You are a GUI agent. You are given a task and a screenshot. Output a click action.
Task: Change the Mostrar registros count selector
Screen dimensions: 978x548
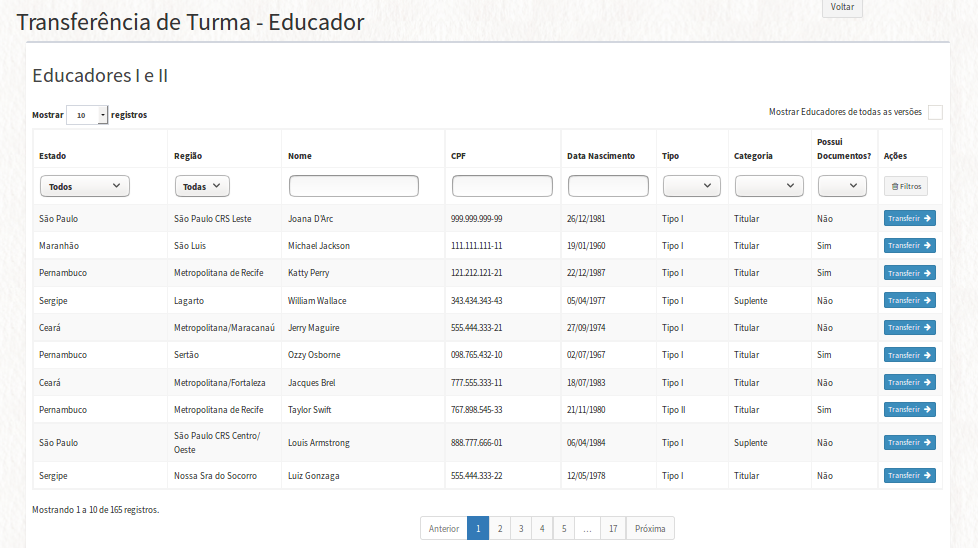(87, 115)
